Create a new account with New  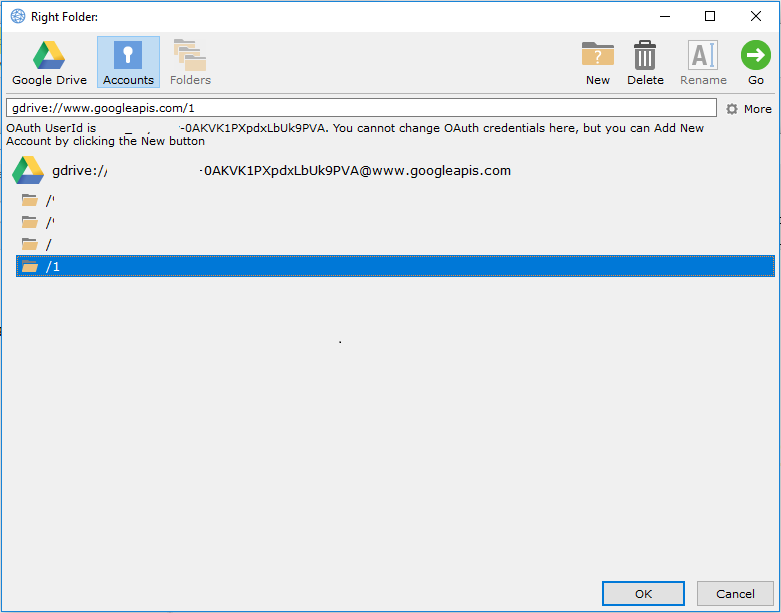[598, 62]
